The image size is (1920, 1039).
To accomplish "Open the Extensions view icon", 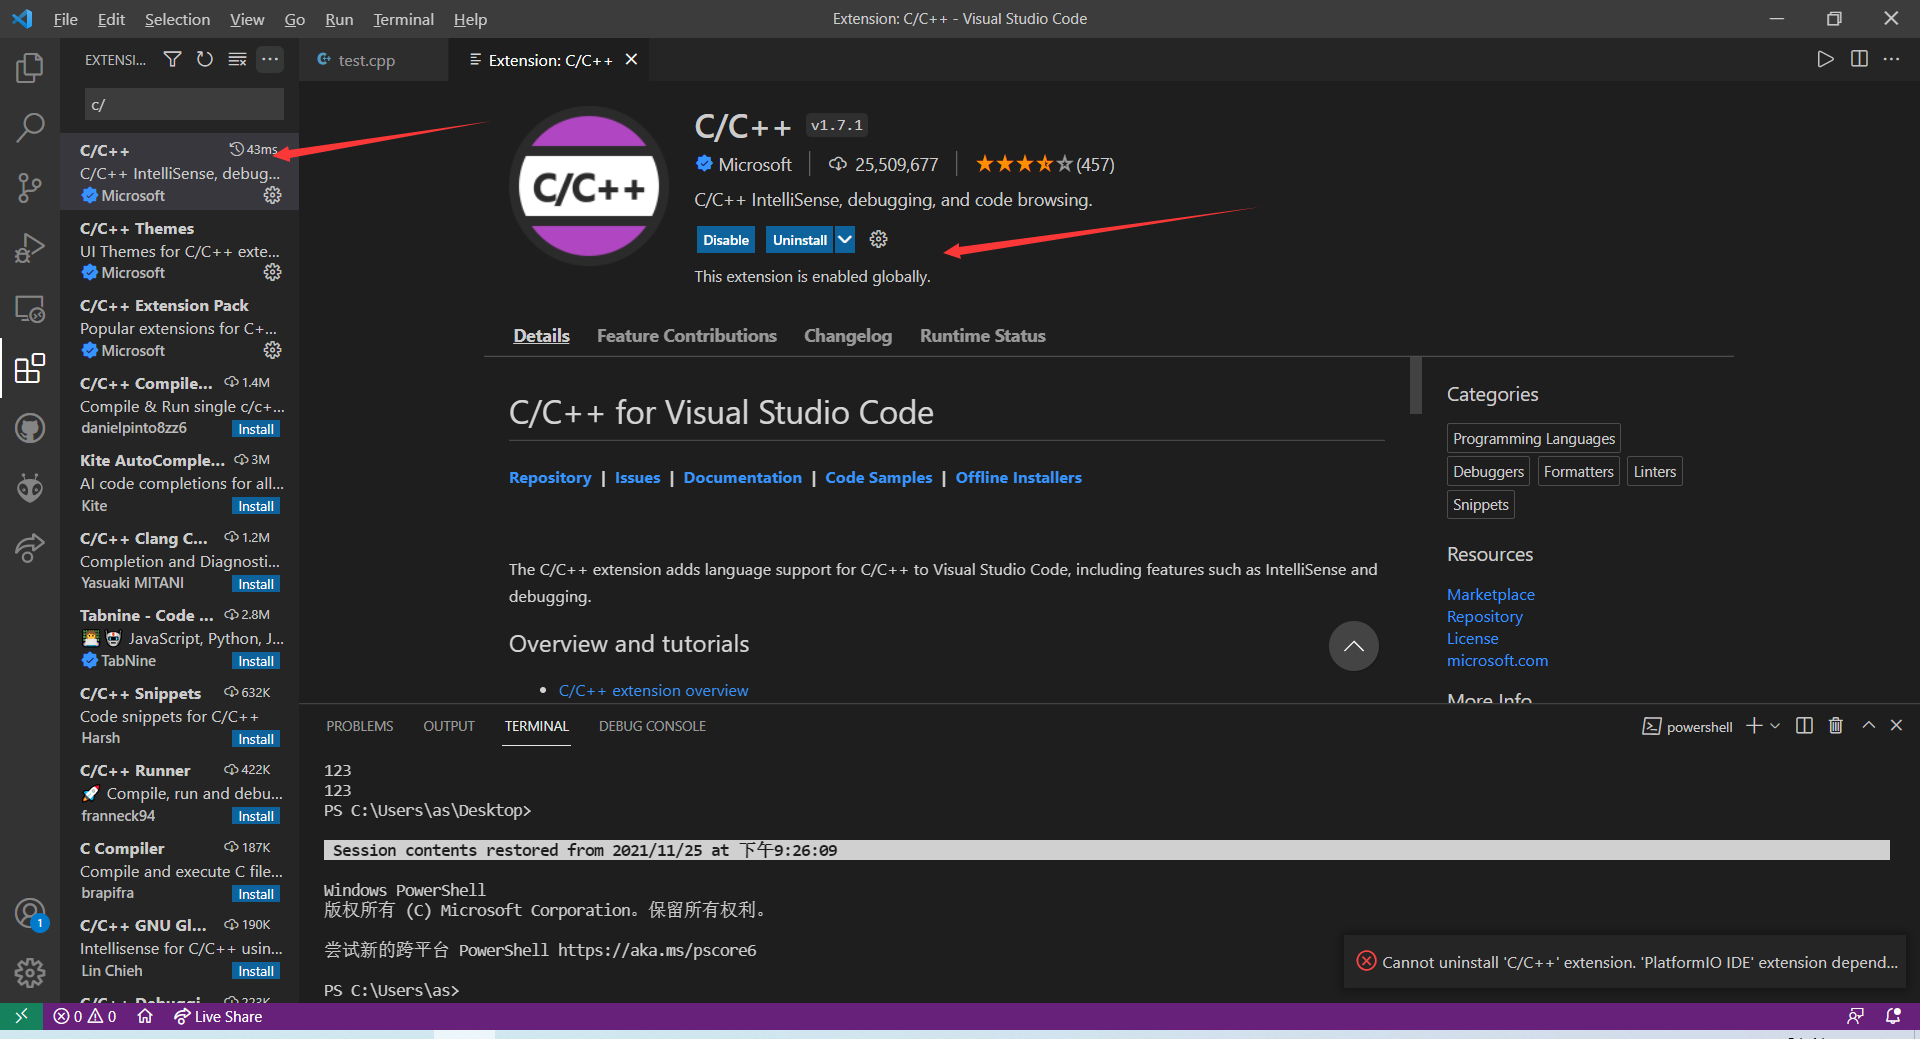I will (x=30, y=368).
